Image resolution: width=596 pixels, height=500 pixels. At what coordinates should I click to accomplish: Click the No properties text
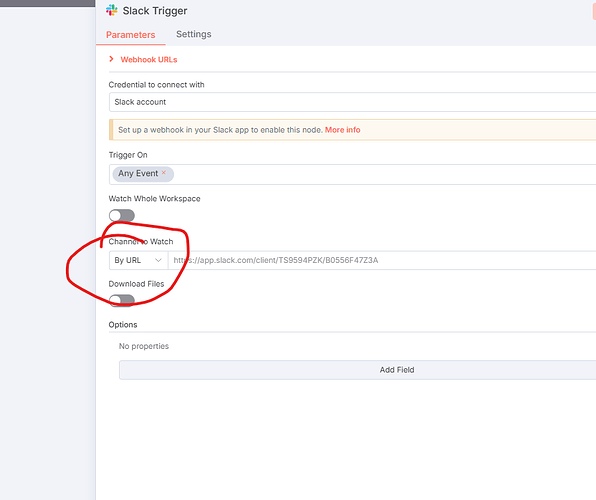coord(144,346)
